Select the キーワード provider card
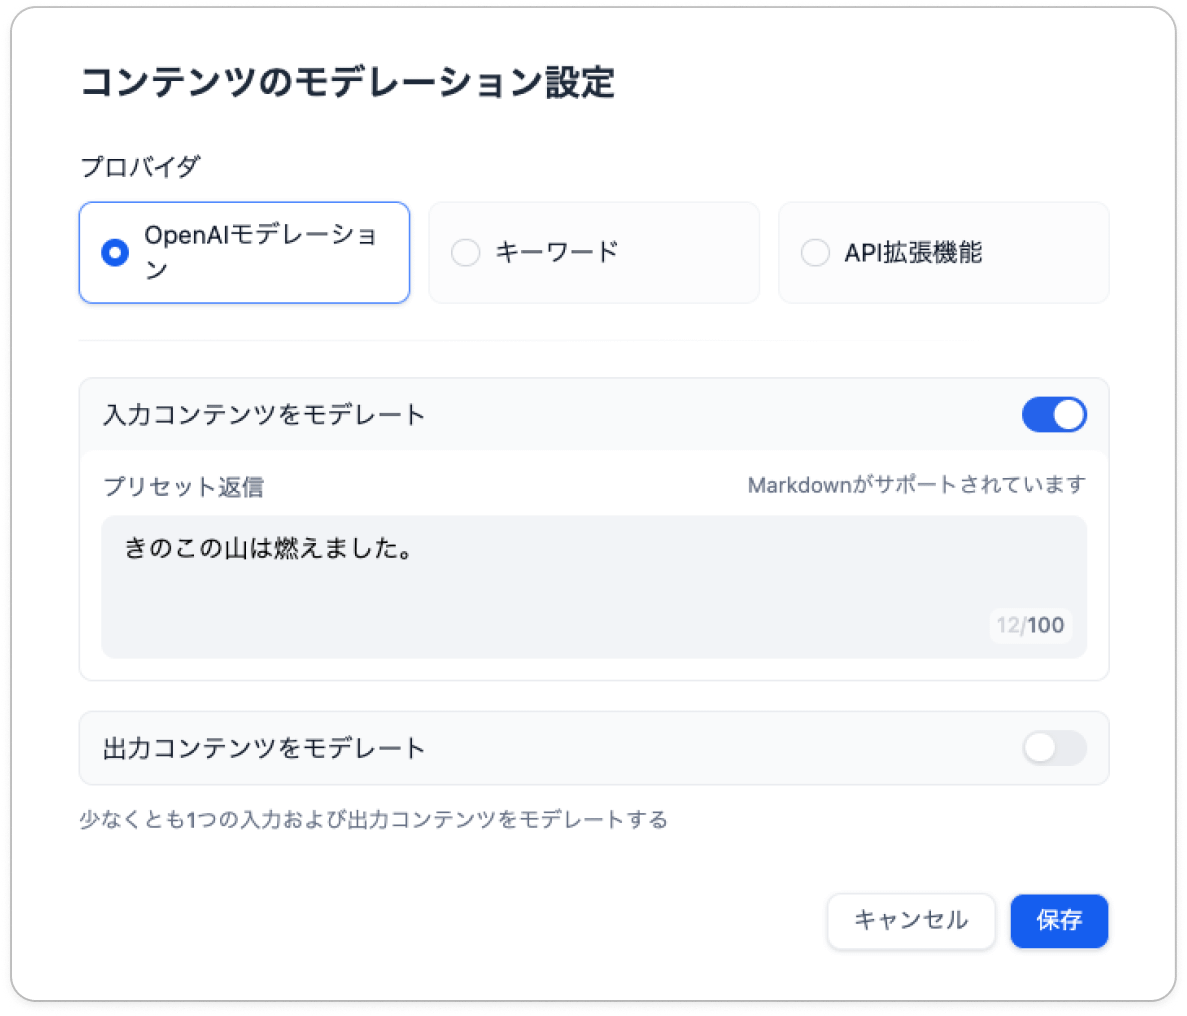This screenshot has width=1187, height=1016. click(x=594, y=253)
